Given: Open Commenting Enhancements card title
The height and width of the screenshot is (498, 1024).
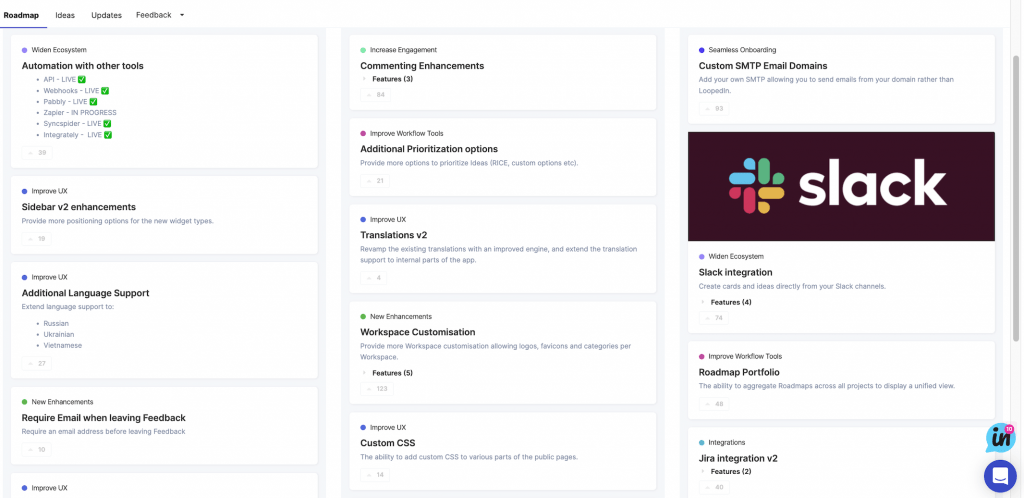Looking at the screenshot, I should (422, 66).
